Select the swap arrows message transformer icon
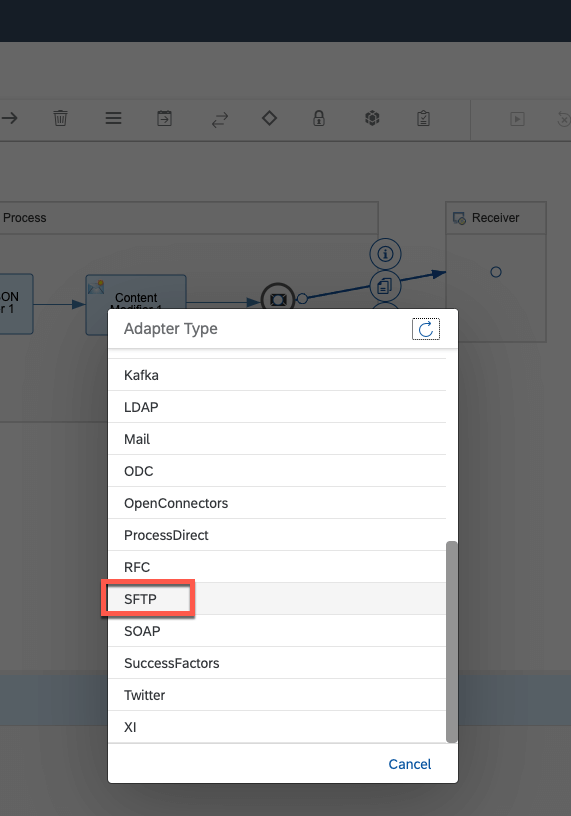The image size is (571, 816). coord(220,120)
